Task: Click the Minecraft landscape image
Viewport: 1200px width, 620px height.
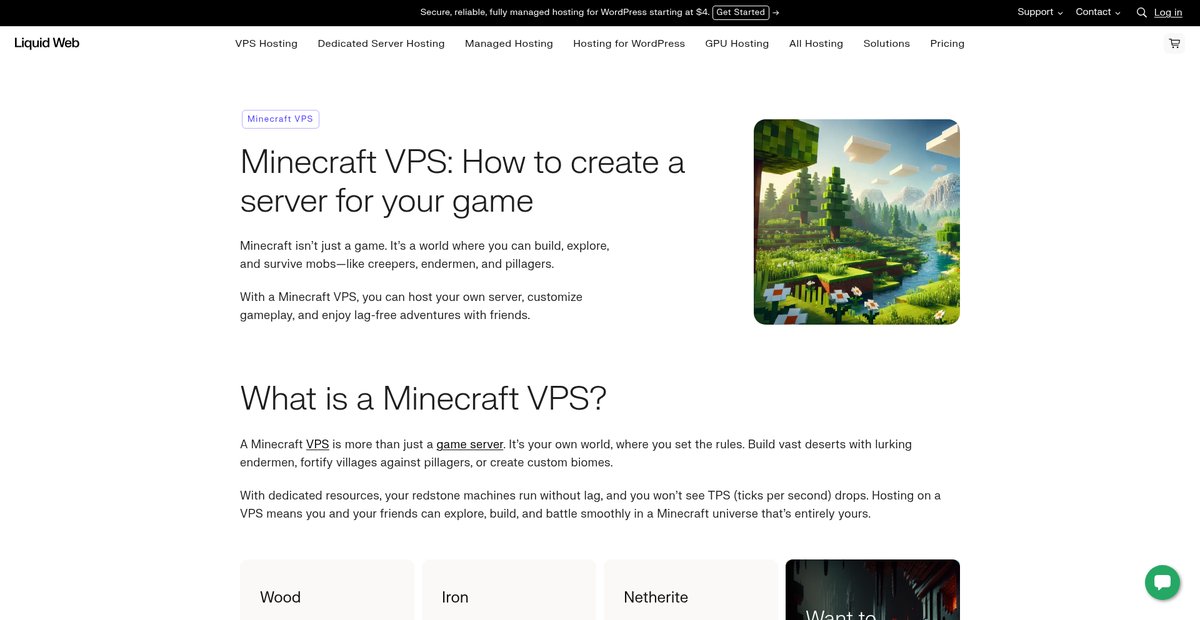Action: point(857,222)
